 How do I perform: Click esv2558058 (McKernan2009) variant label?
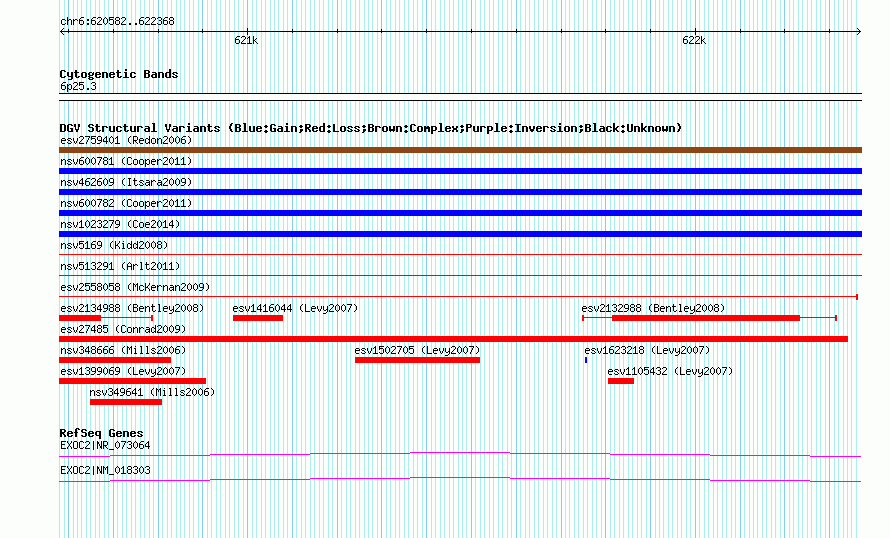(x=135, y=287)
